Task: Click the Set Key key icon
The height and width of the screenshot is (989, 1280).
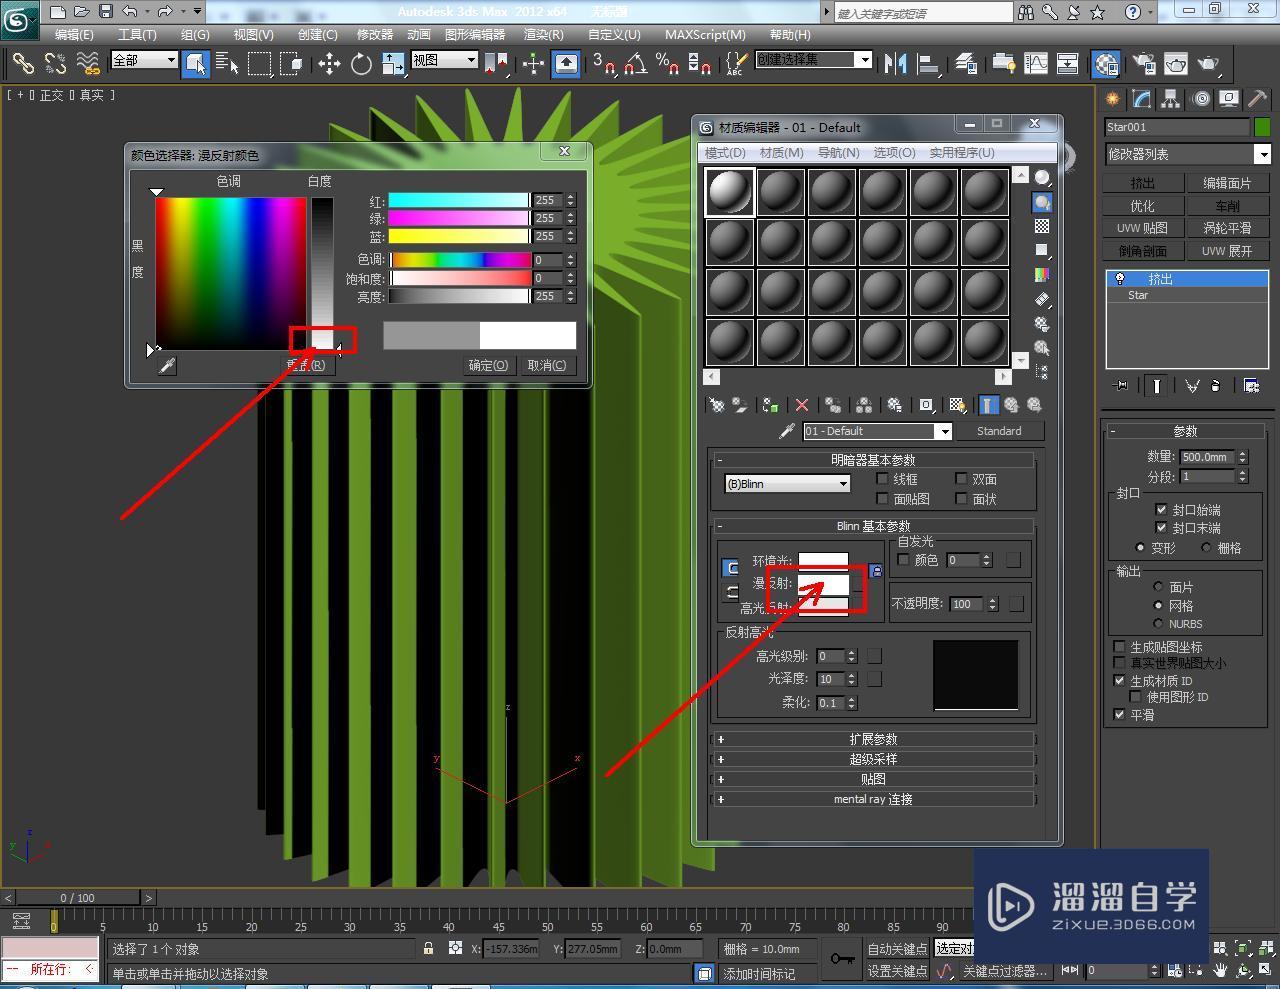Action: tap(842, 959)
